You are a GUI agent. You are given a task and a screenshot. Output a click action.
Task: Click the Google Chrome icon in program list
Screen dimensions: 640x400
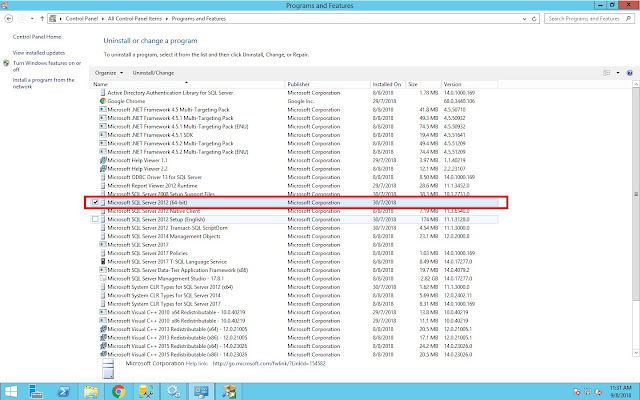click(x=103, y=101)
